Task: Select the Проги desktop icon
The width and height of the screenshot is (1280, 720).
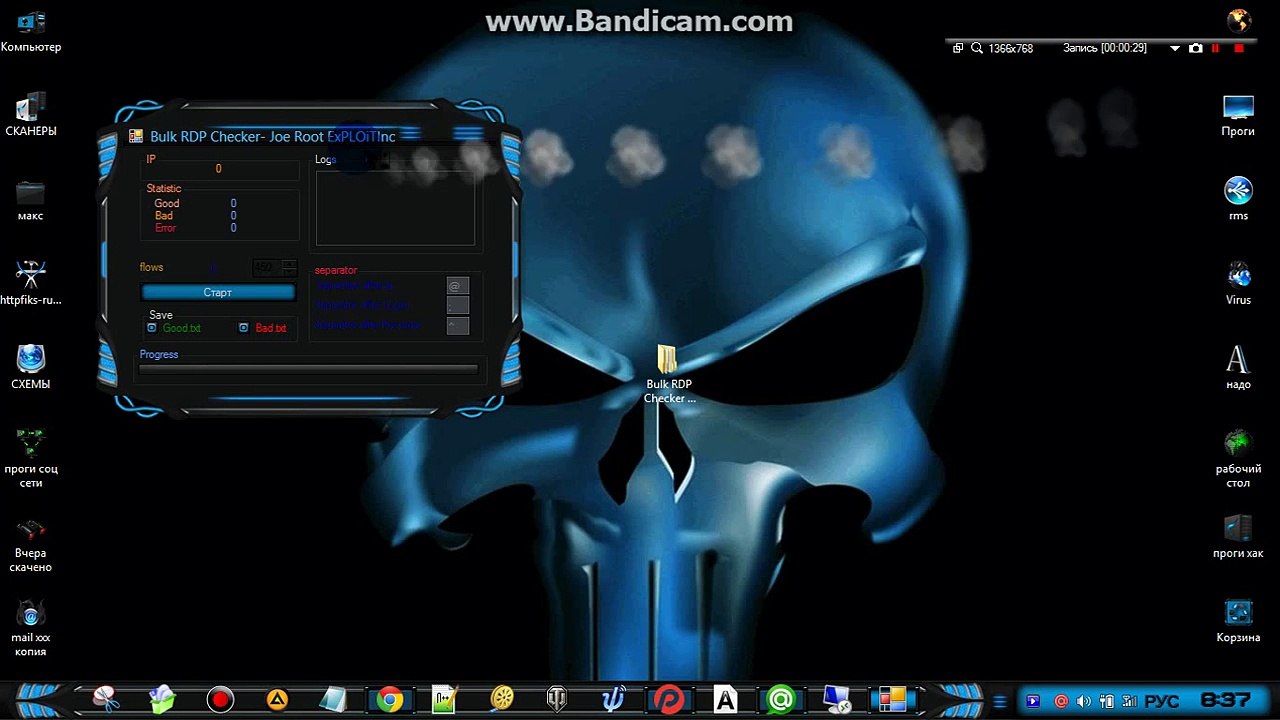Action: [1238, 115]
